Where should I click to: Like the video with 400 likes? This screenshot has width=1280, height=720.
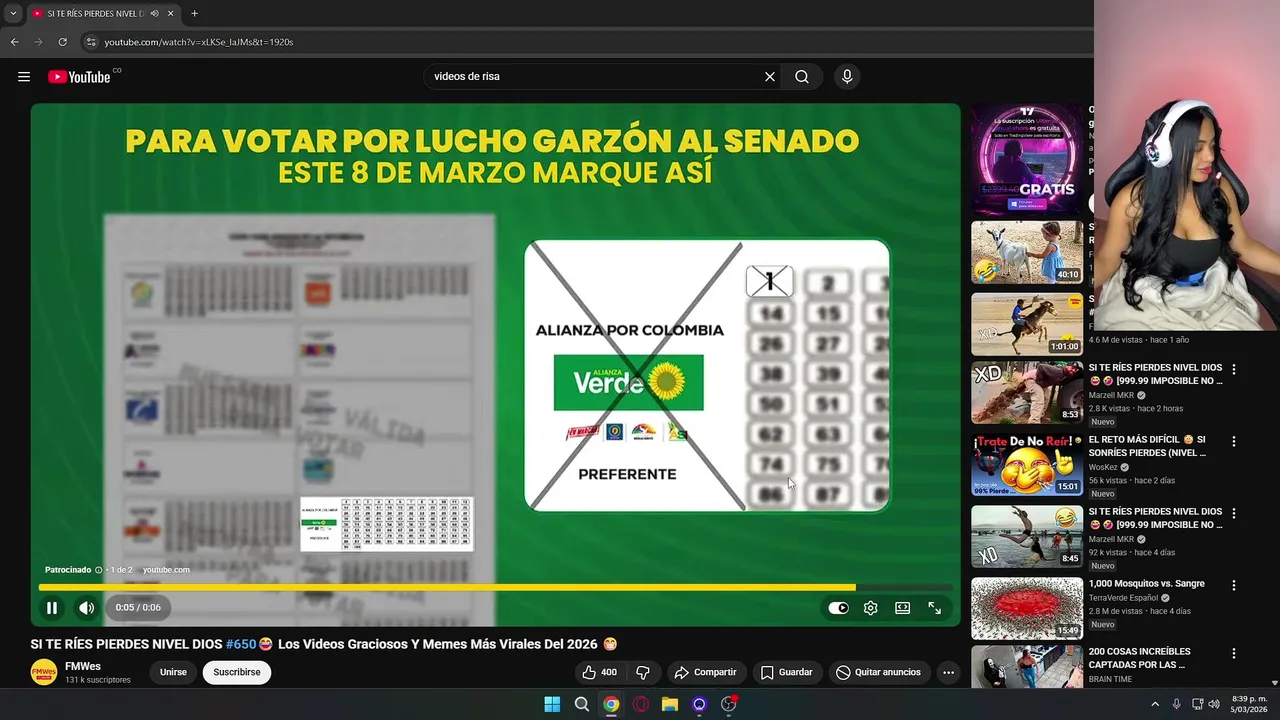(599, 672)
